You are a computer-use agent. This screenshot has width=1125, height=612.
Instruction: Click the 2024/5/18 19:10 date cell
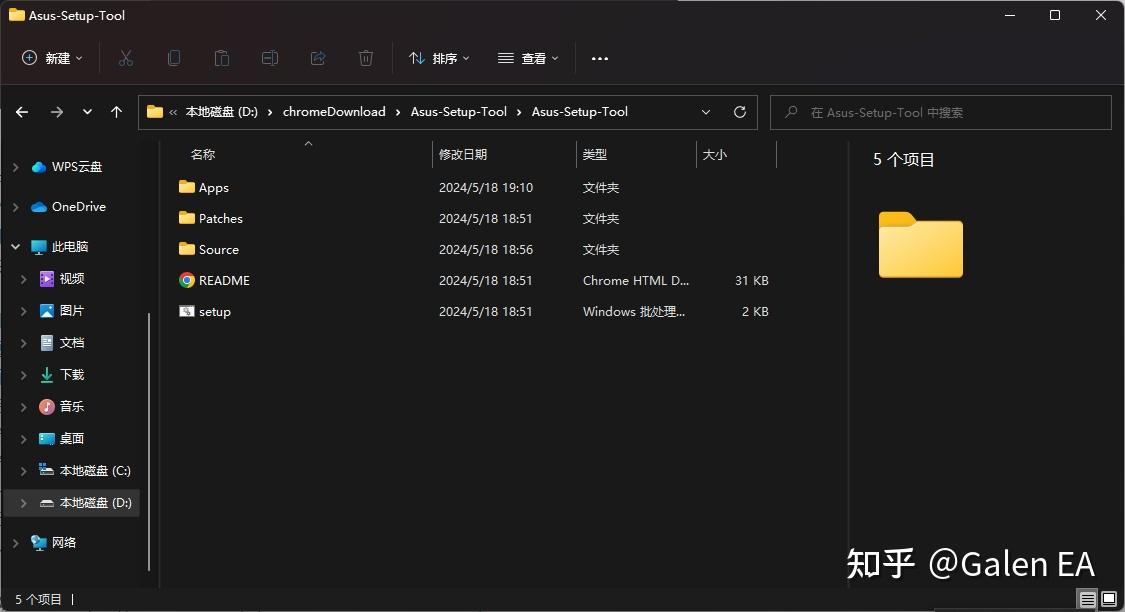(x=486, y=187)
